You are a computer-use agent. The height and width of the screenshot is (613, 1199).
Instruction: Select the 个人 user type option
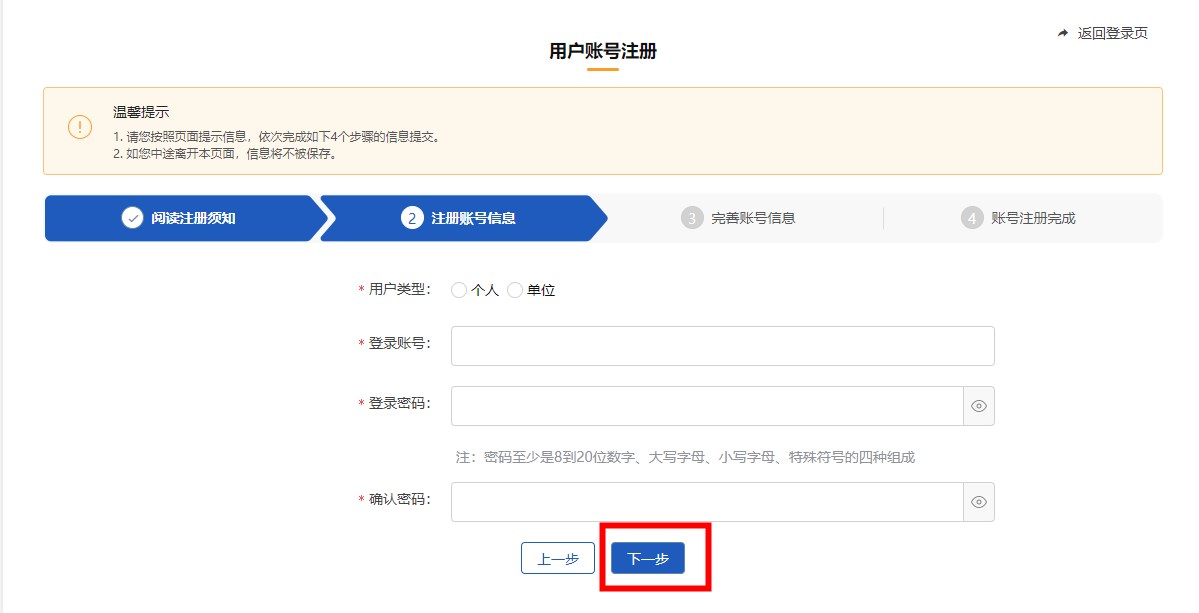[x=460, y=289]
